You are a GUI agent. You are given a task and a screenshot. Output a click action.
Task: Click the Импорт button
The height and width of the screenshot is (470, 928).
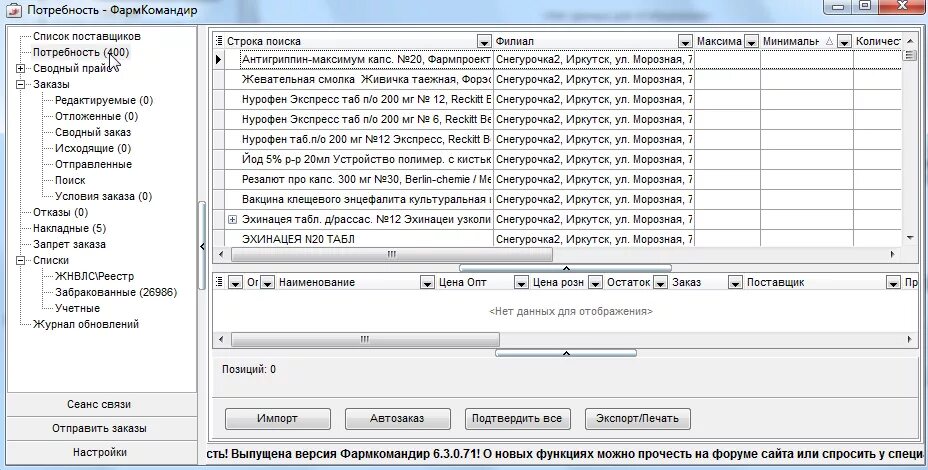click(x=278, y=419)
